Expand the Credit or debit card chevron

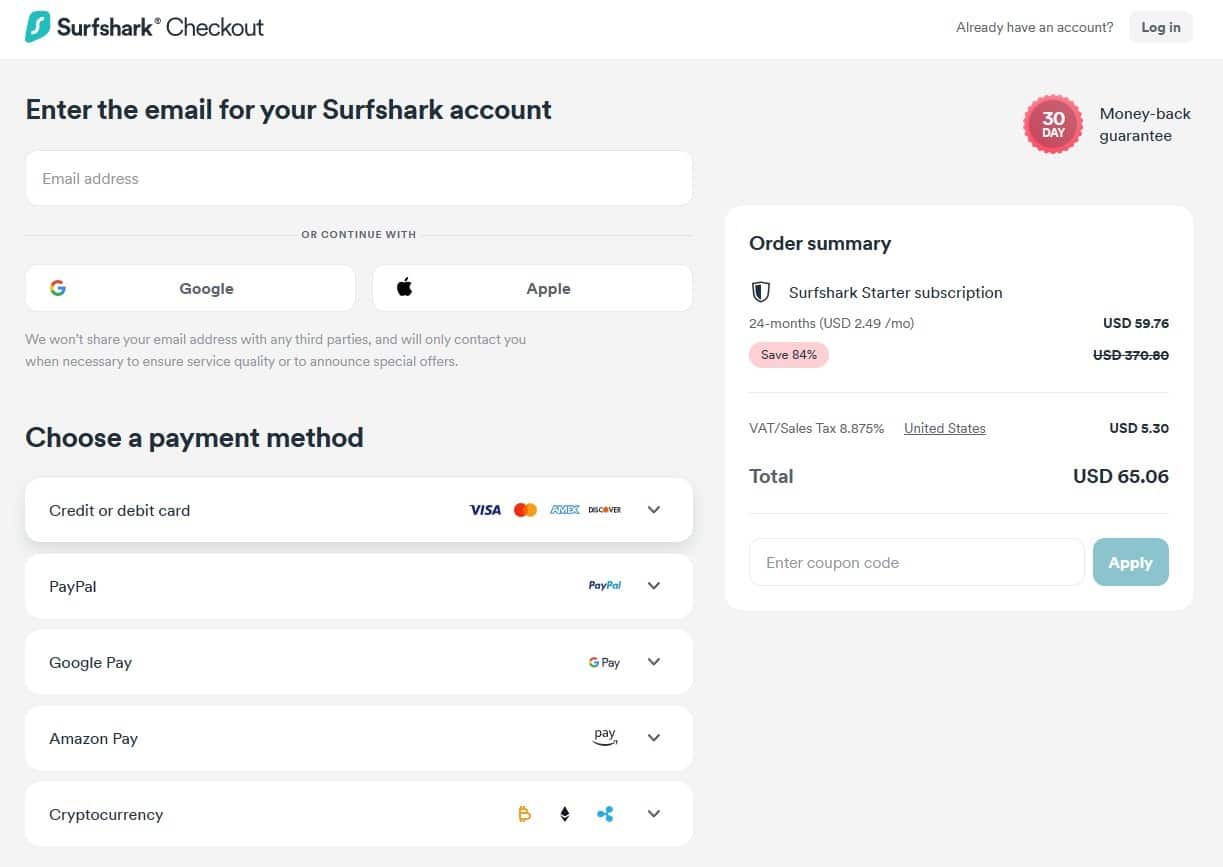pyautogui.click(x=654, y=510)
